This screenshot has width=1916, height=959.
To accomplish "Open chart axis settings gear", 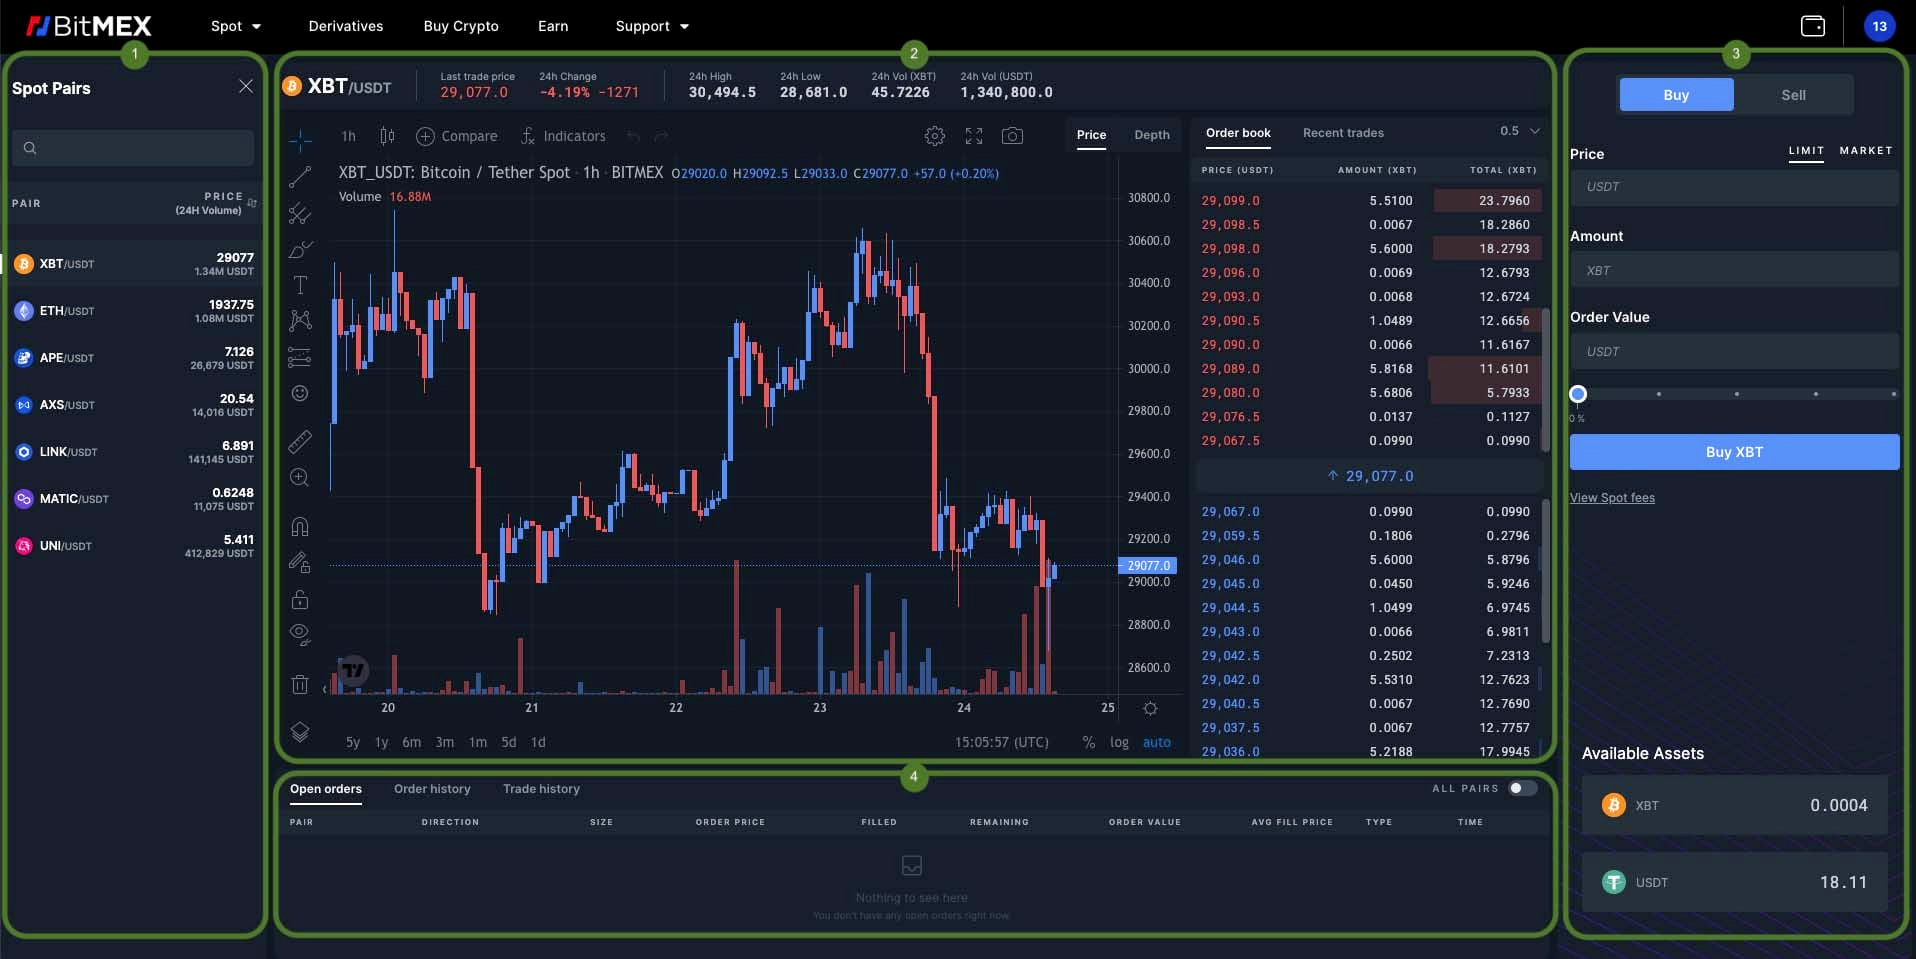I will (x=1150, y=708).
